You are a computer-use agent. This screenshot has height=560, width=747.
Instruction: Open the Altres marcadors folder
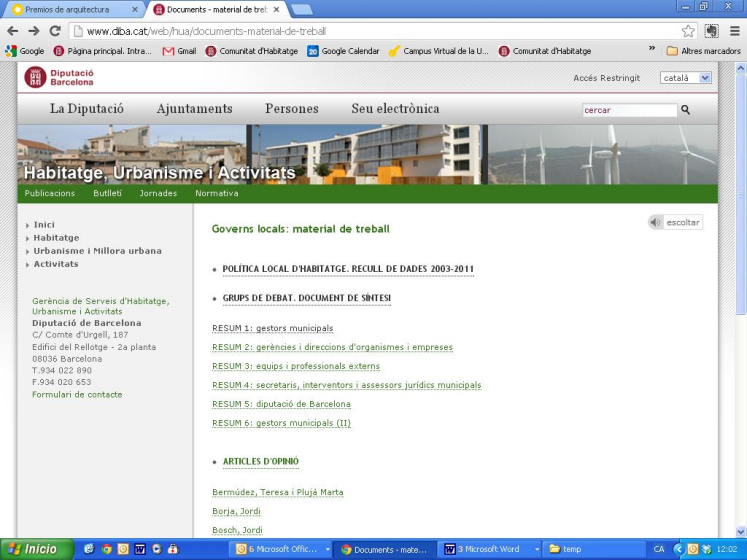[704, 51]
